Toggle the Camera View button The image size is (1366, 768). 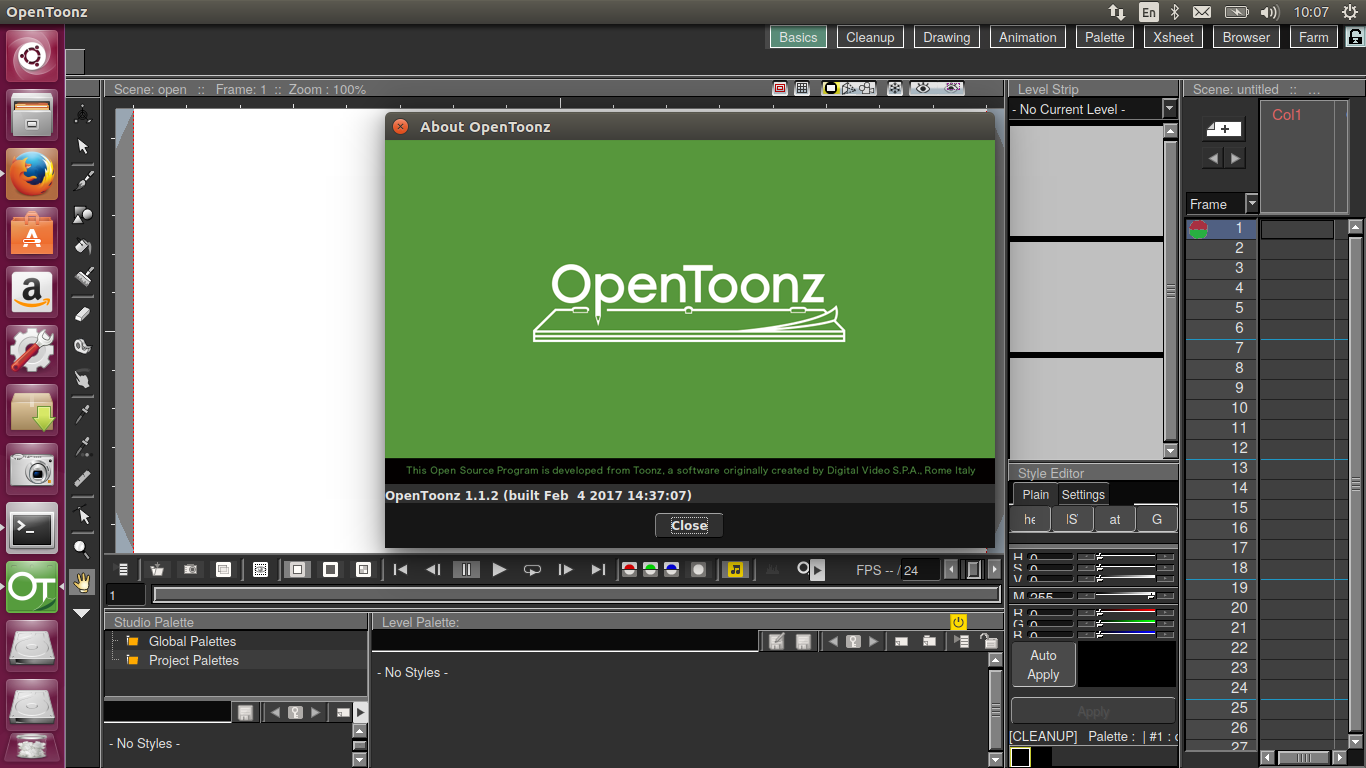click(x=867, y=88)
